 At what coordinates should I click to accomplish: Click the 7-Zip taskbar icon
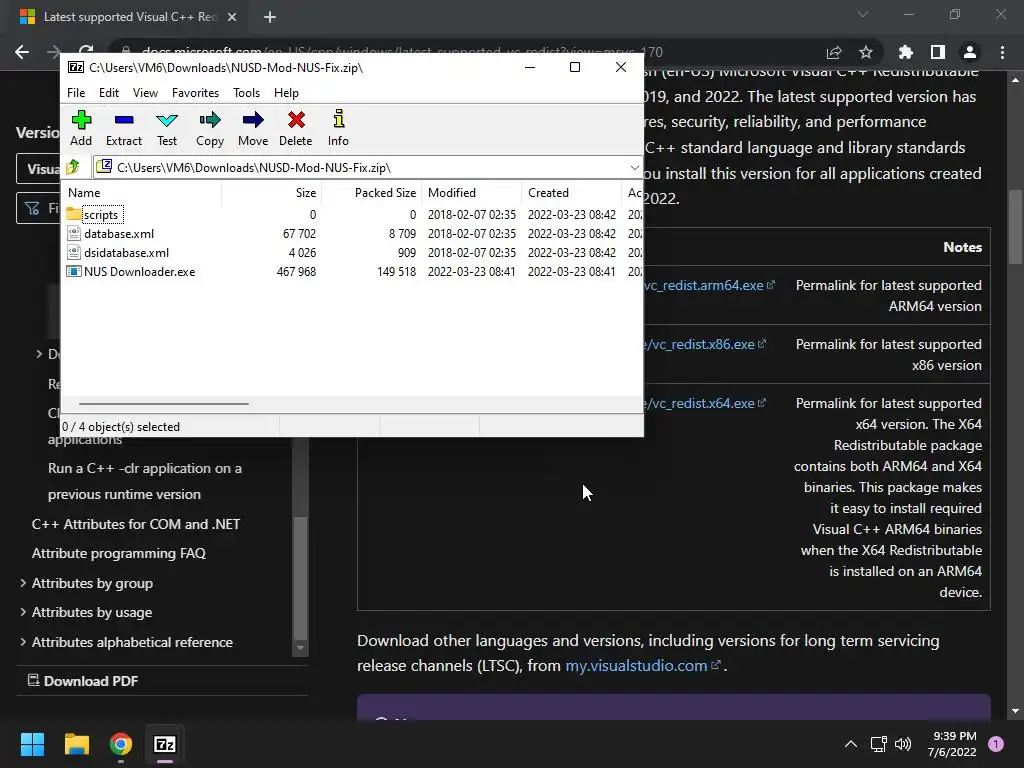(x=165, y=744)
